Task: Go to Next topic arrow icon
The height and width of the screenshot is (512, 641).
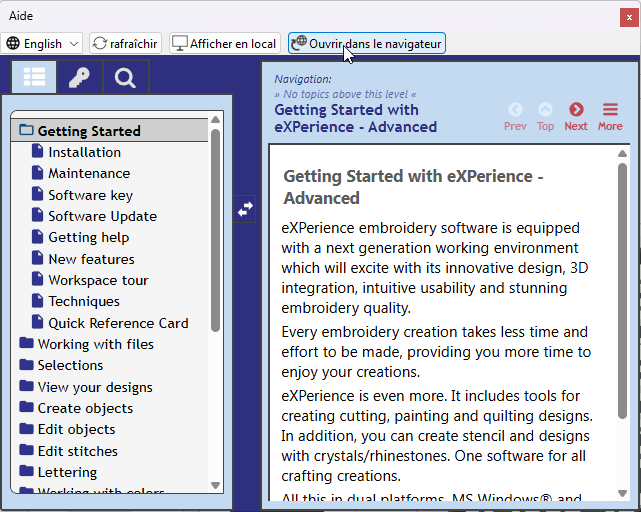Action: [576, 110]
